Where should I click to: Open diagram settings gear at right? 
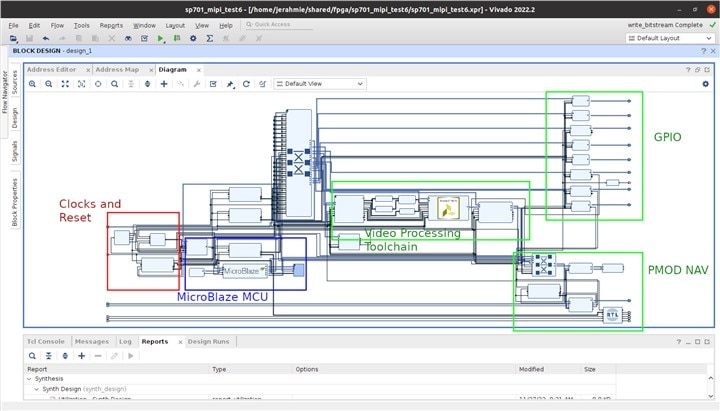706,84
